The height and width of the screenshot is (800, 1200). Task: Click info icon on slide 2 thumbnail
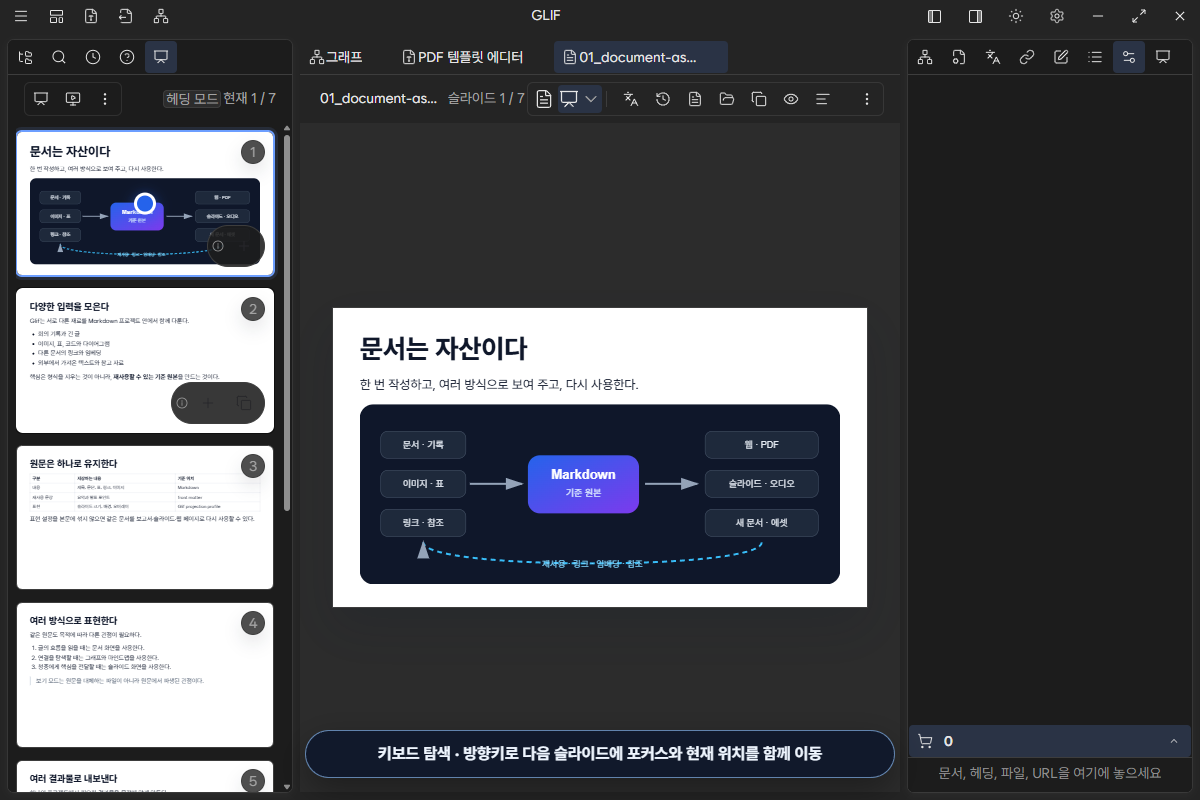coord(182,403)
